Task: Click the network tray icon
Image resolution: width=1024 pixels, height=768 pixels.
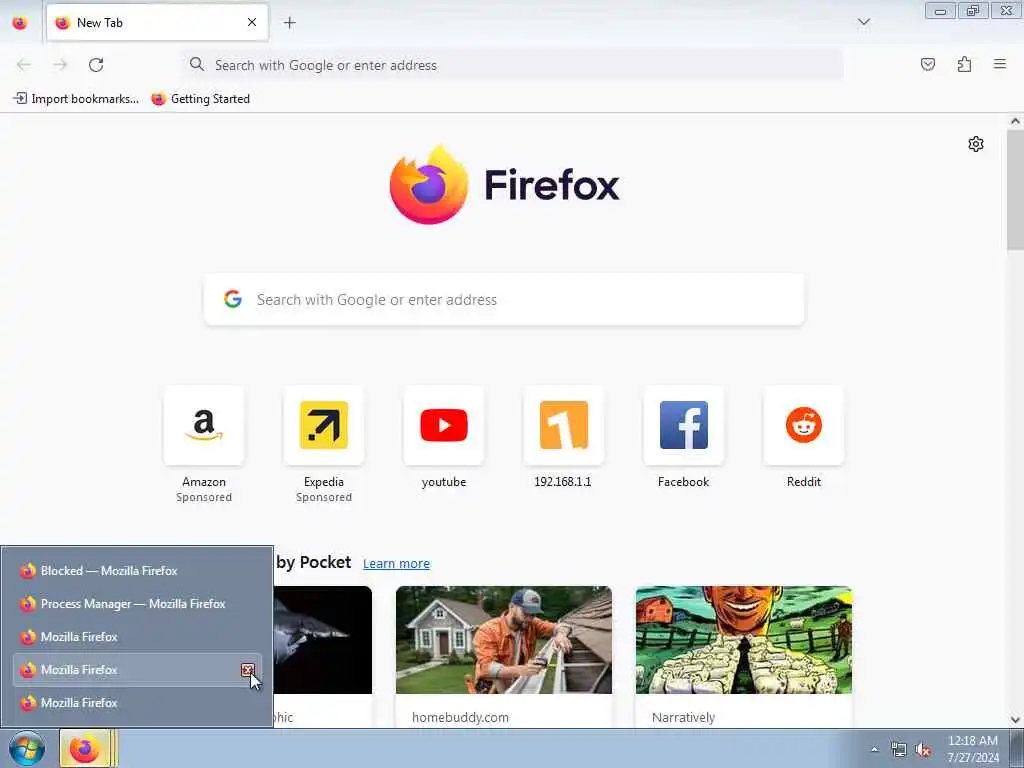Action: 899,750
